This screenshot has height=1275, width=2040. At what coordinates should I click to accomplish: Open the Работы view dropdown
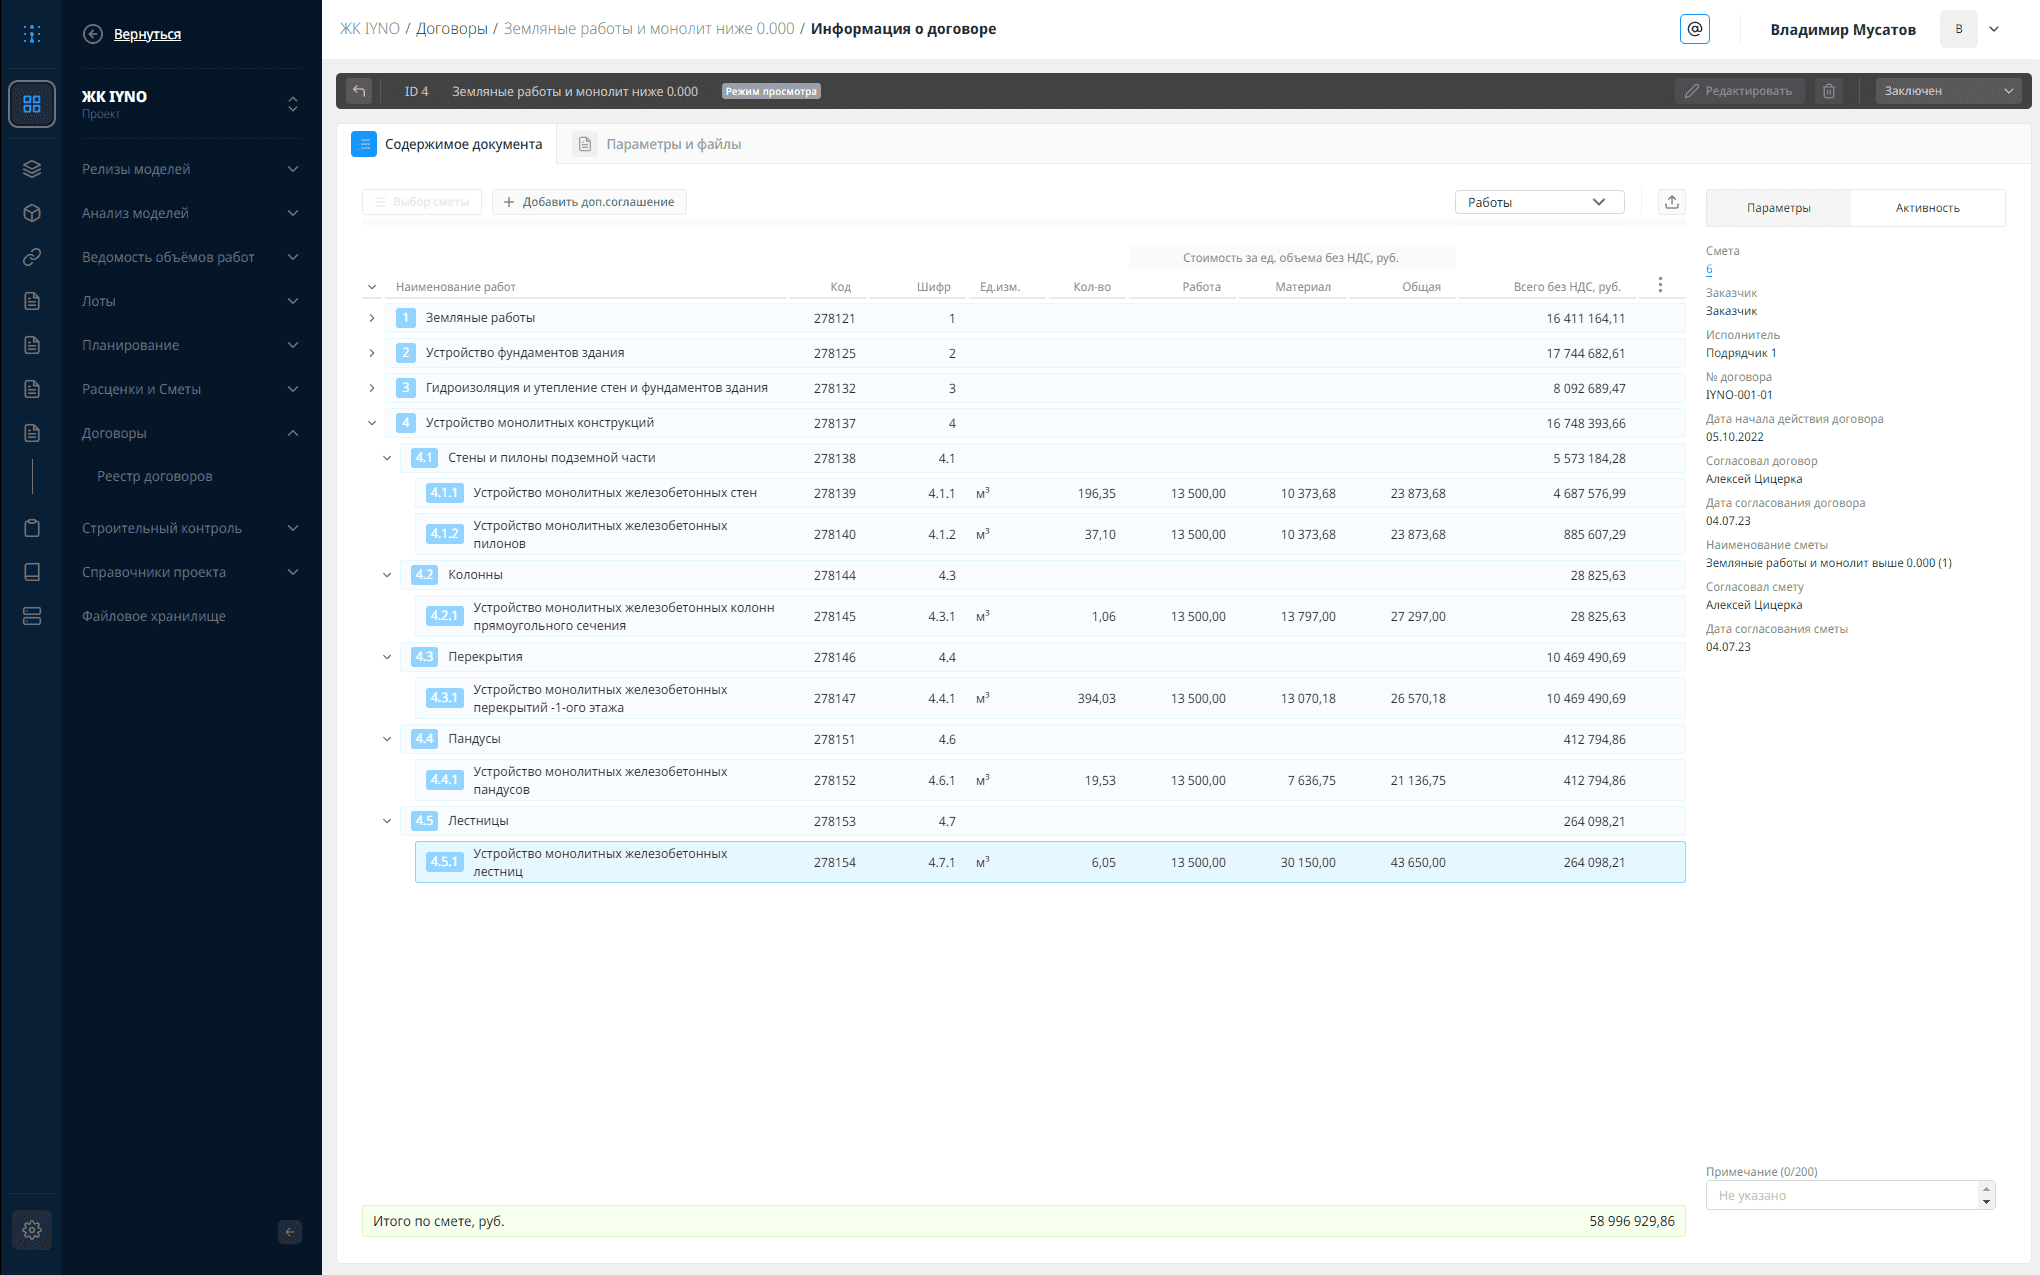click(1539, 202)
